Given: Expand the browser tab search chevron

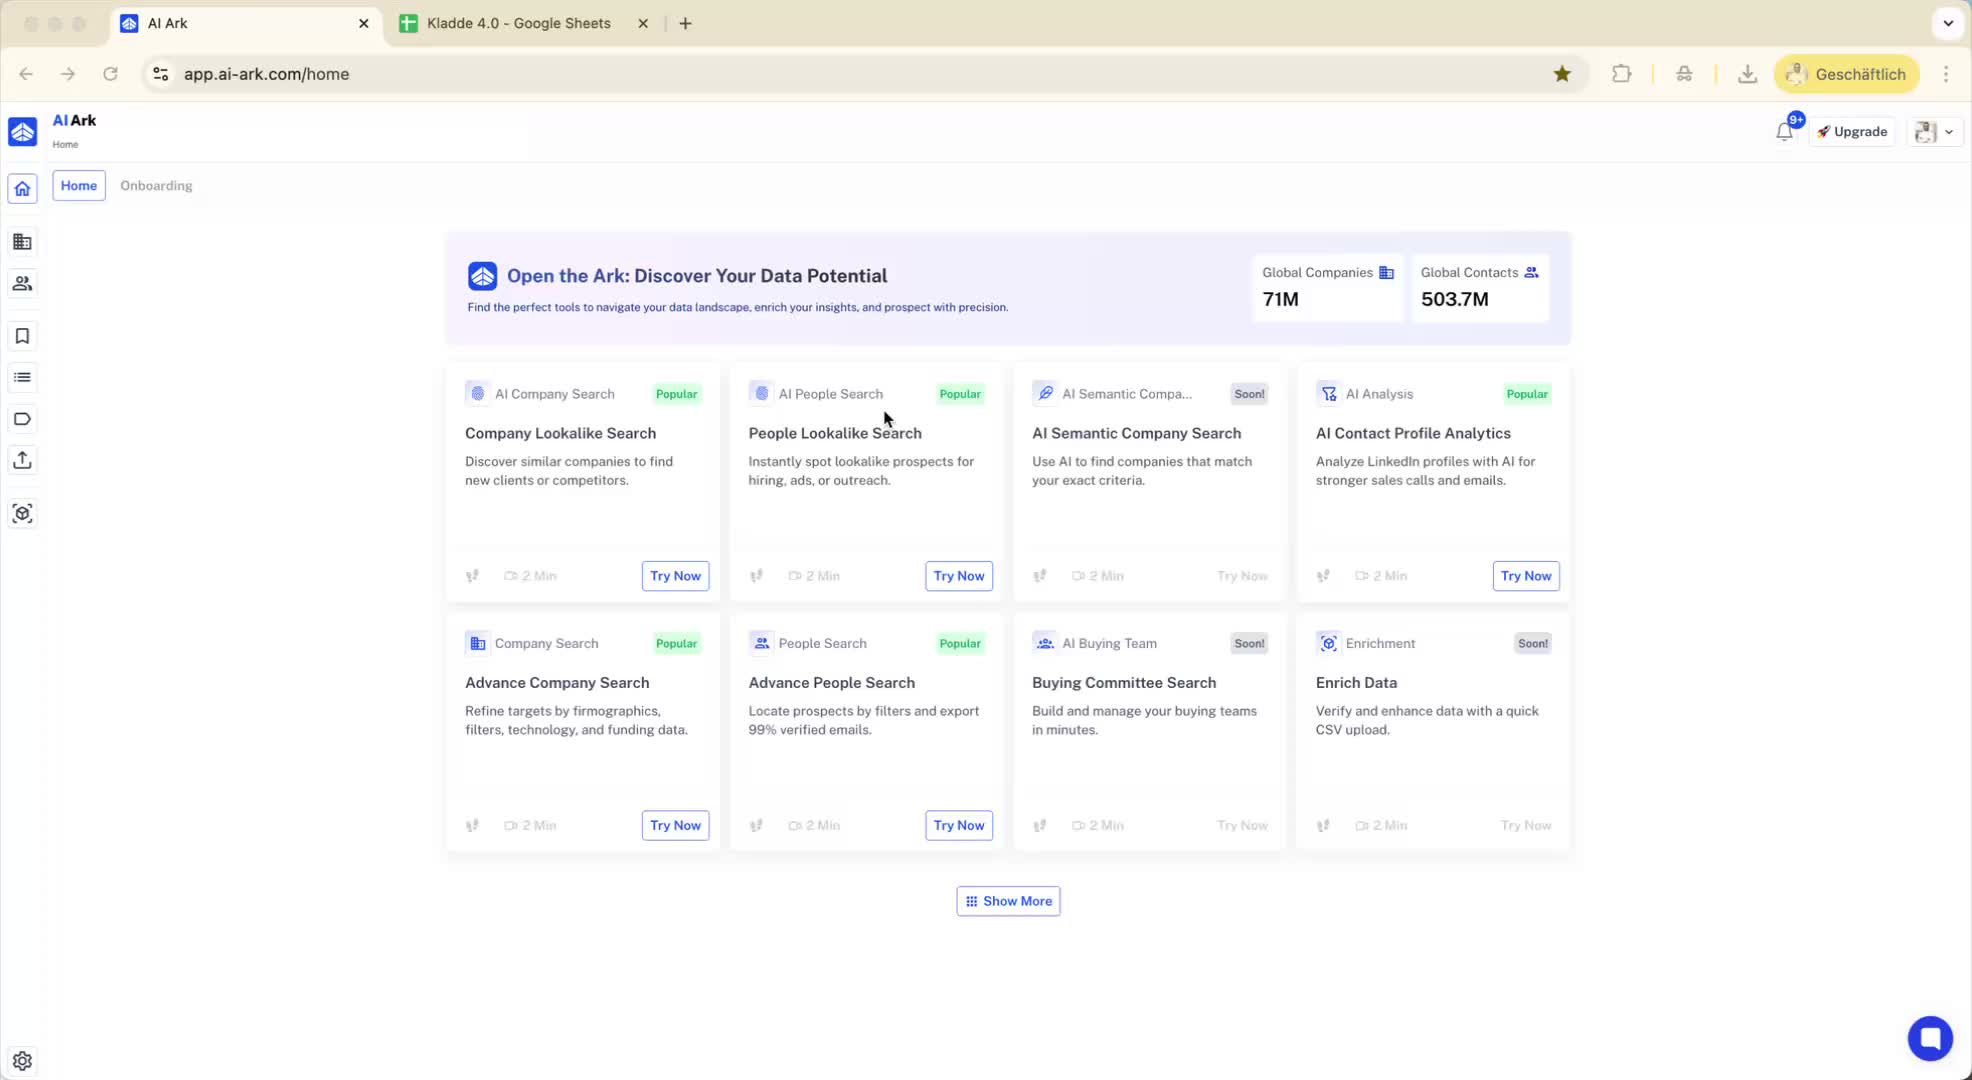Looking at the screenshot, I should click(x=1948, y=23).
